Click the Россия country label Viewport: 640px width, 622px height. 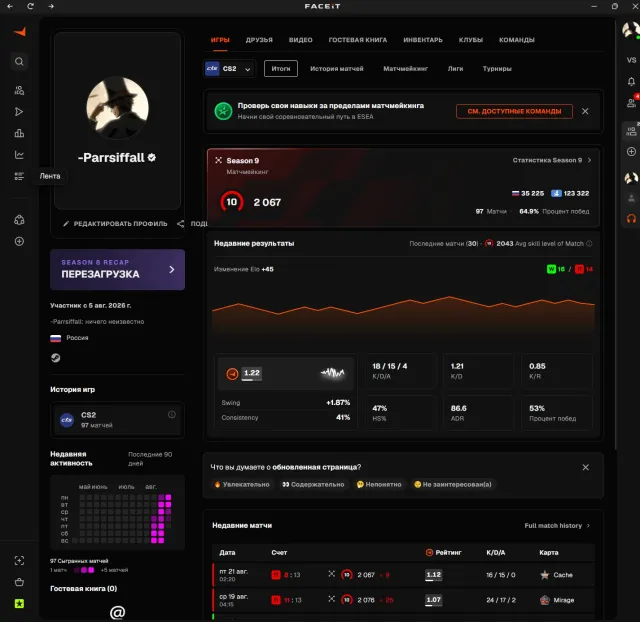77,338
